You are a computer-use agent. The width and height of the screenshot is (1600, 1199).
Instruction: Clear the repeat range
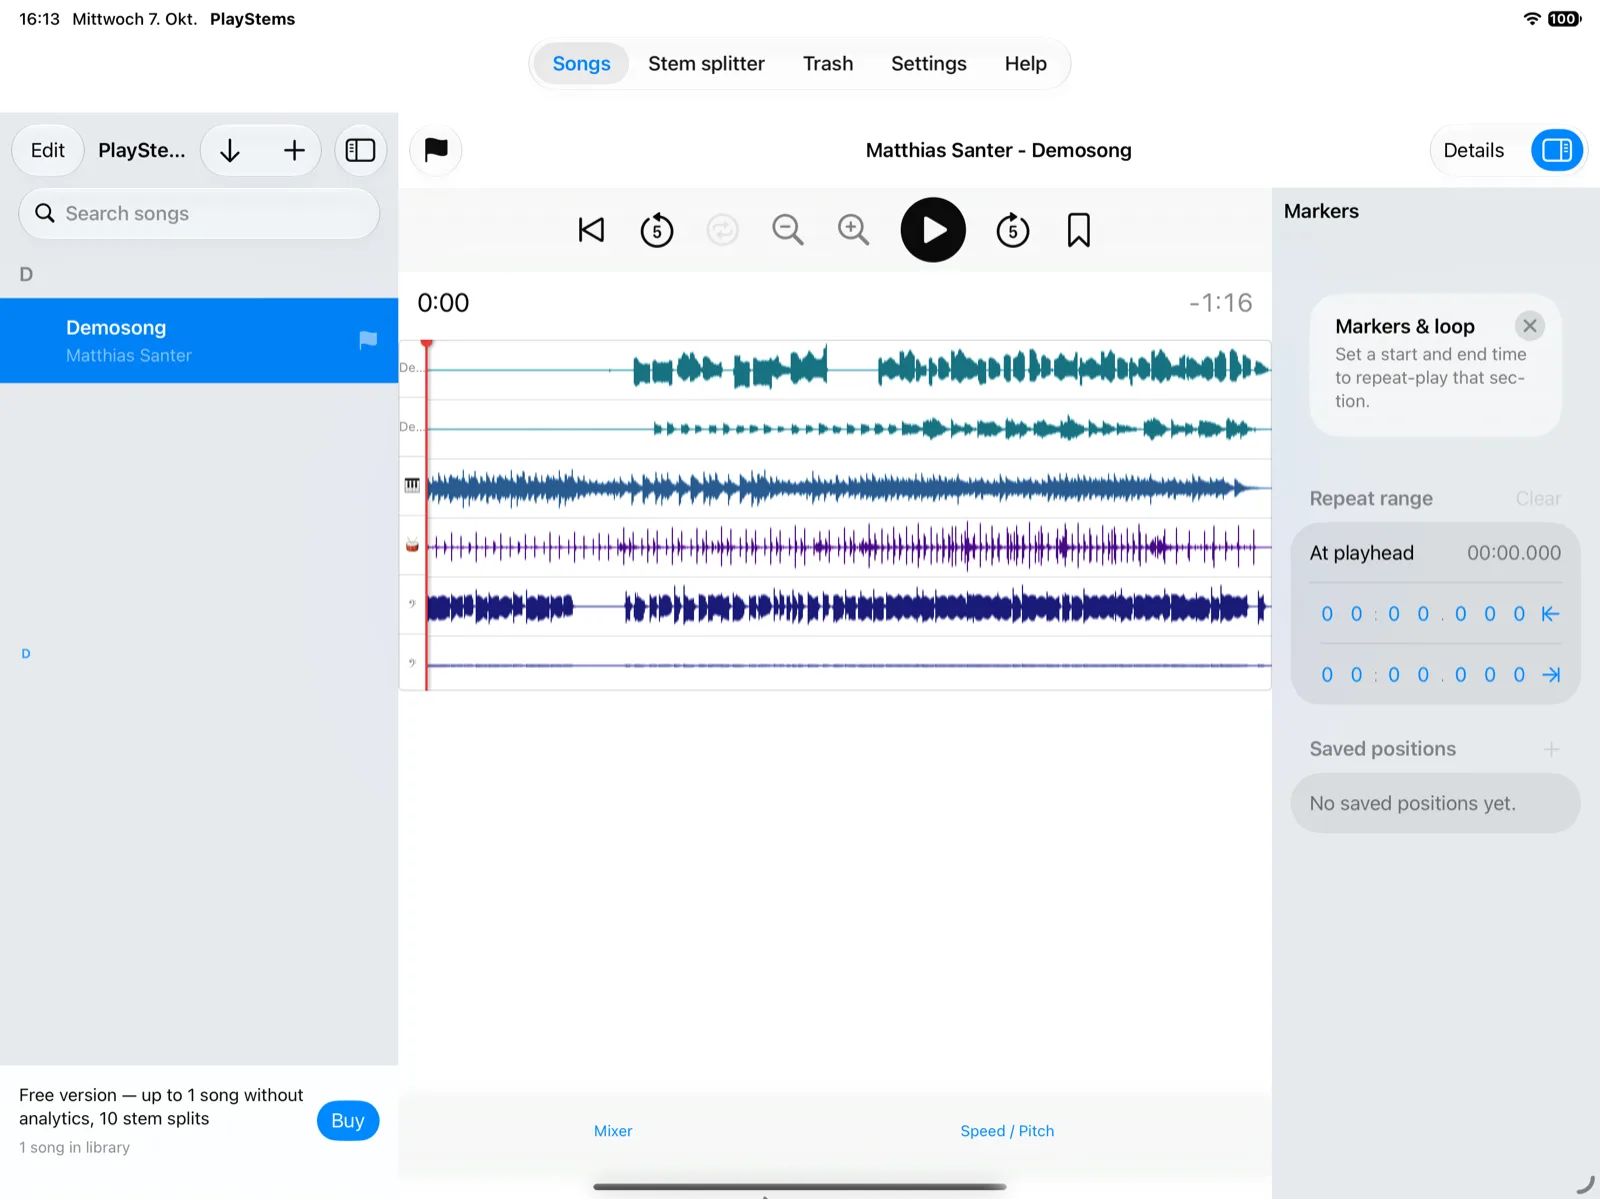[x=1538, y=499]
